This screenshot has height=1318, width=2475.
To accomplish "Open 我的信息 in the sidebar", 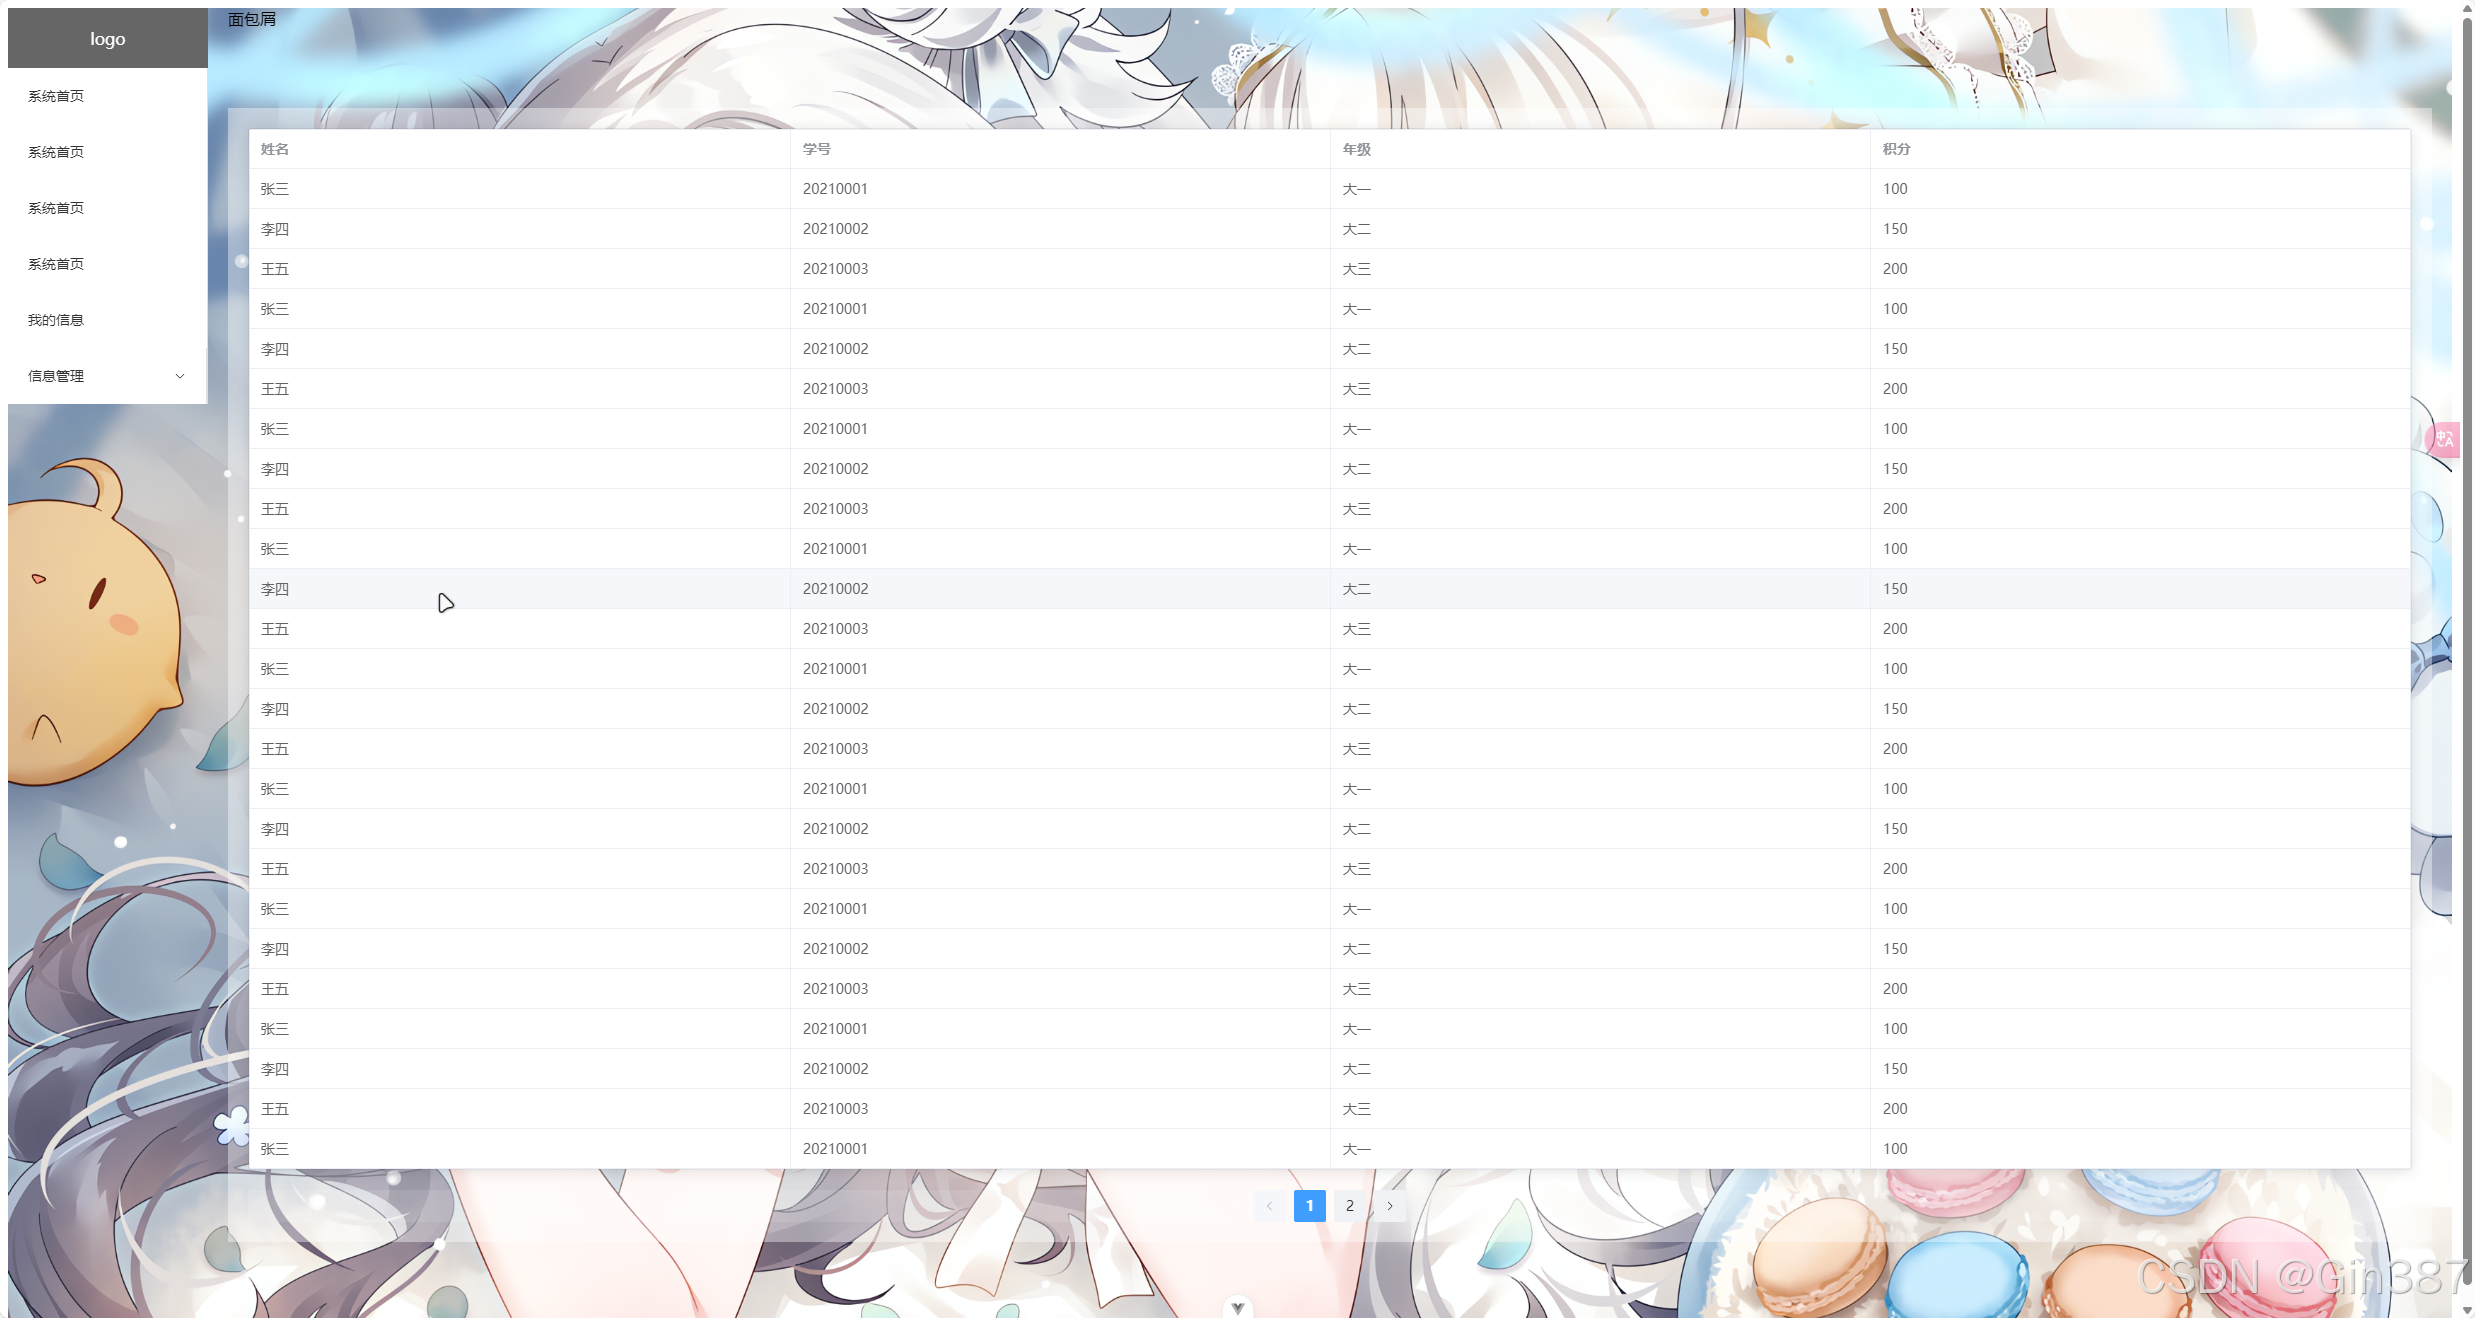I will tap(56, 320).
